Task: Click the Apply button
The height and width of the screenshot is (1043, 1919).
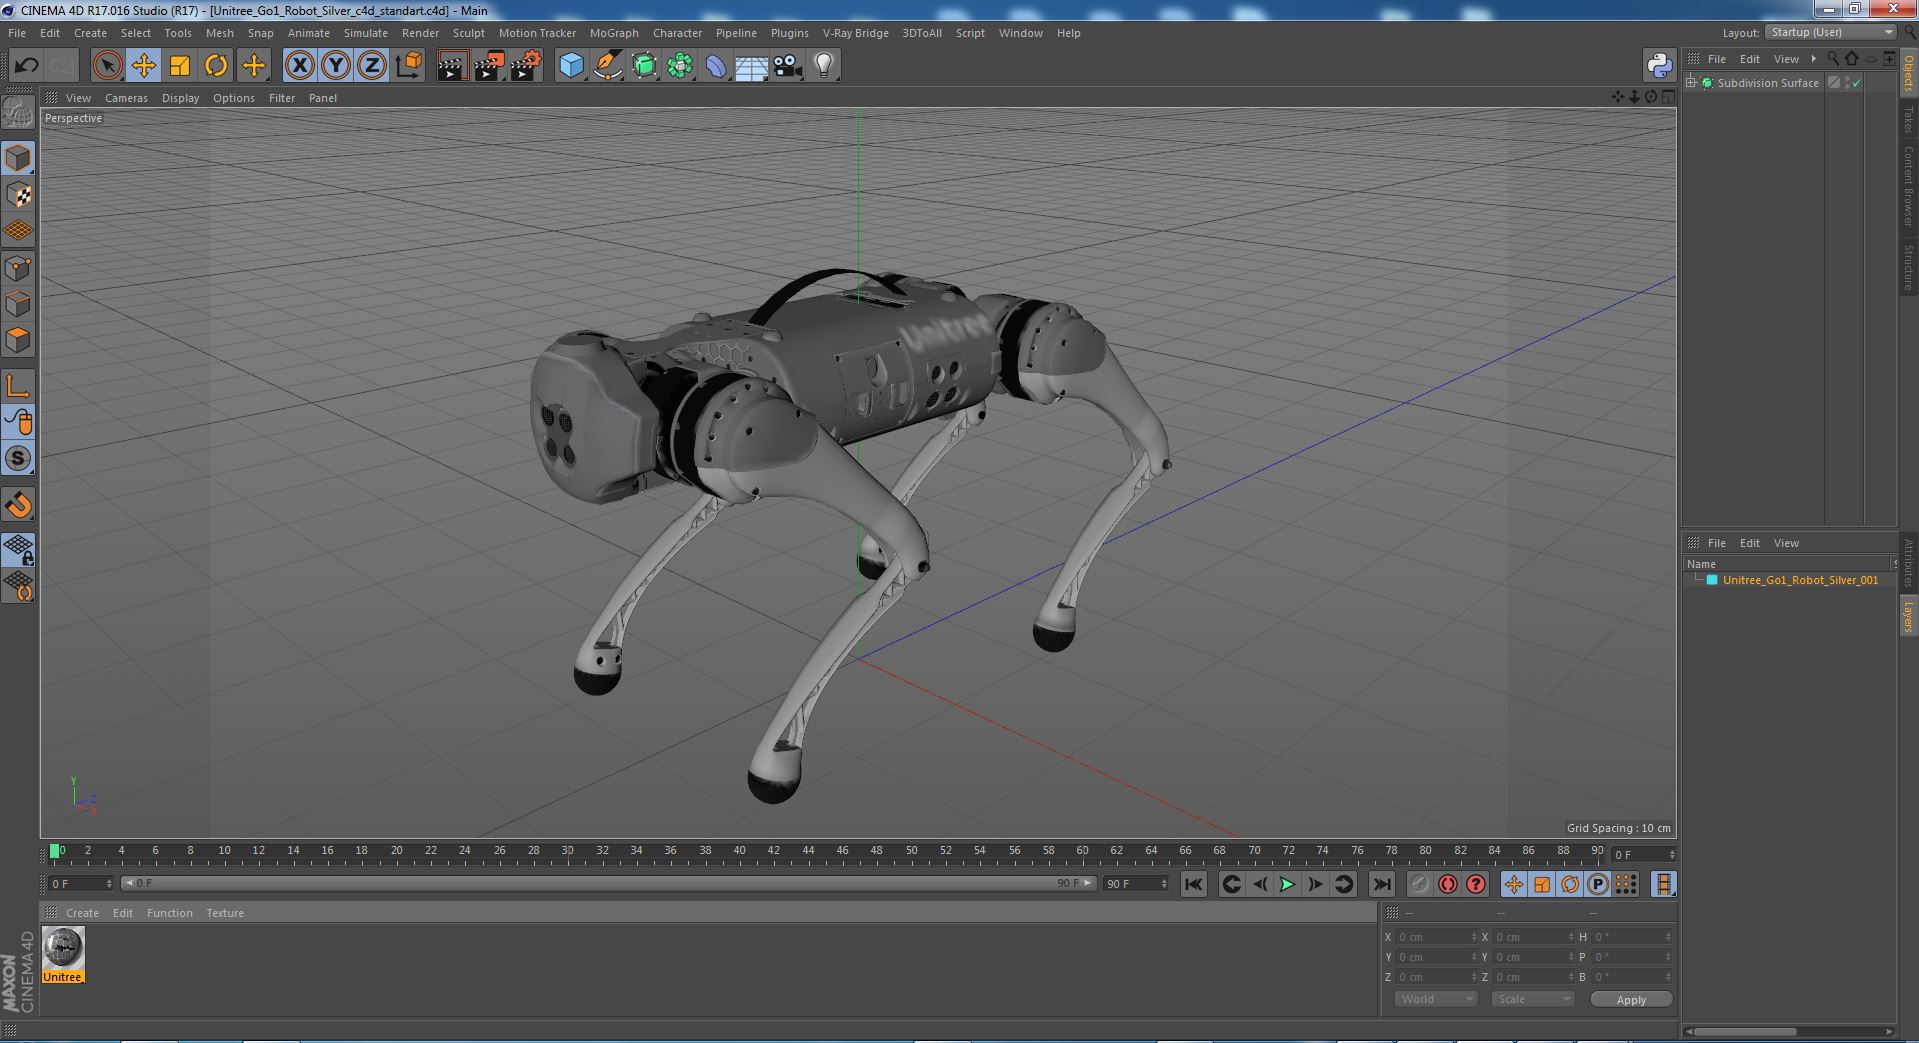Action: click(1631, 1000)
